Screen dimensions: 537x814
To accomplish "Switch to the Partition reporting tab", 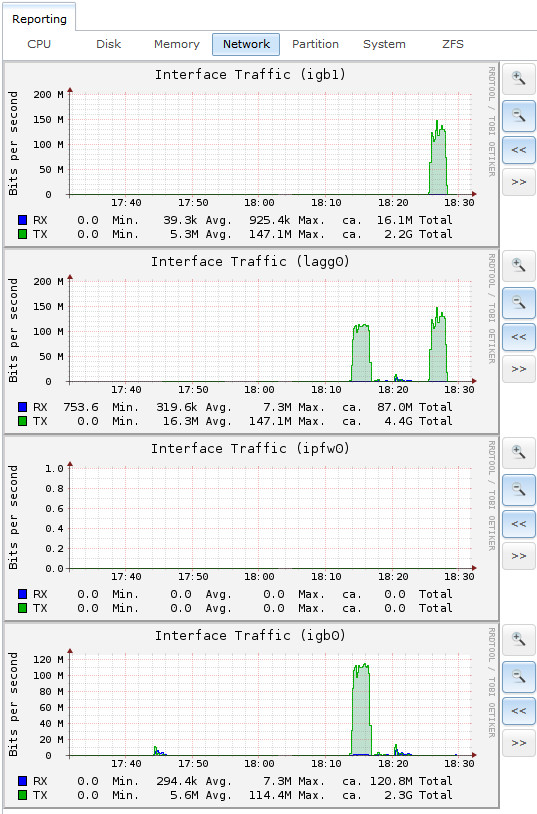I will pos(315,44).
